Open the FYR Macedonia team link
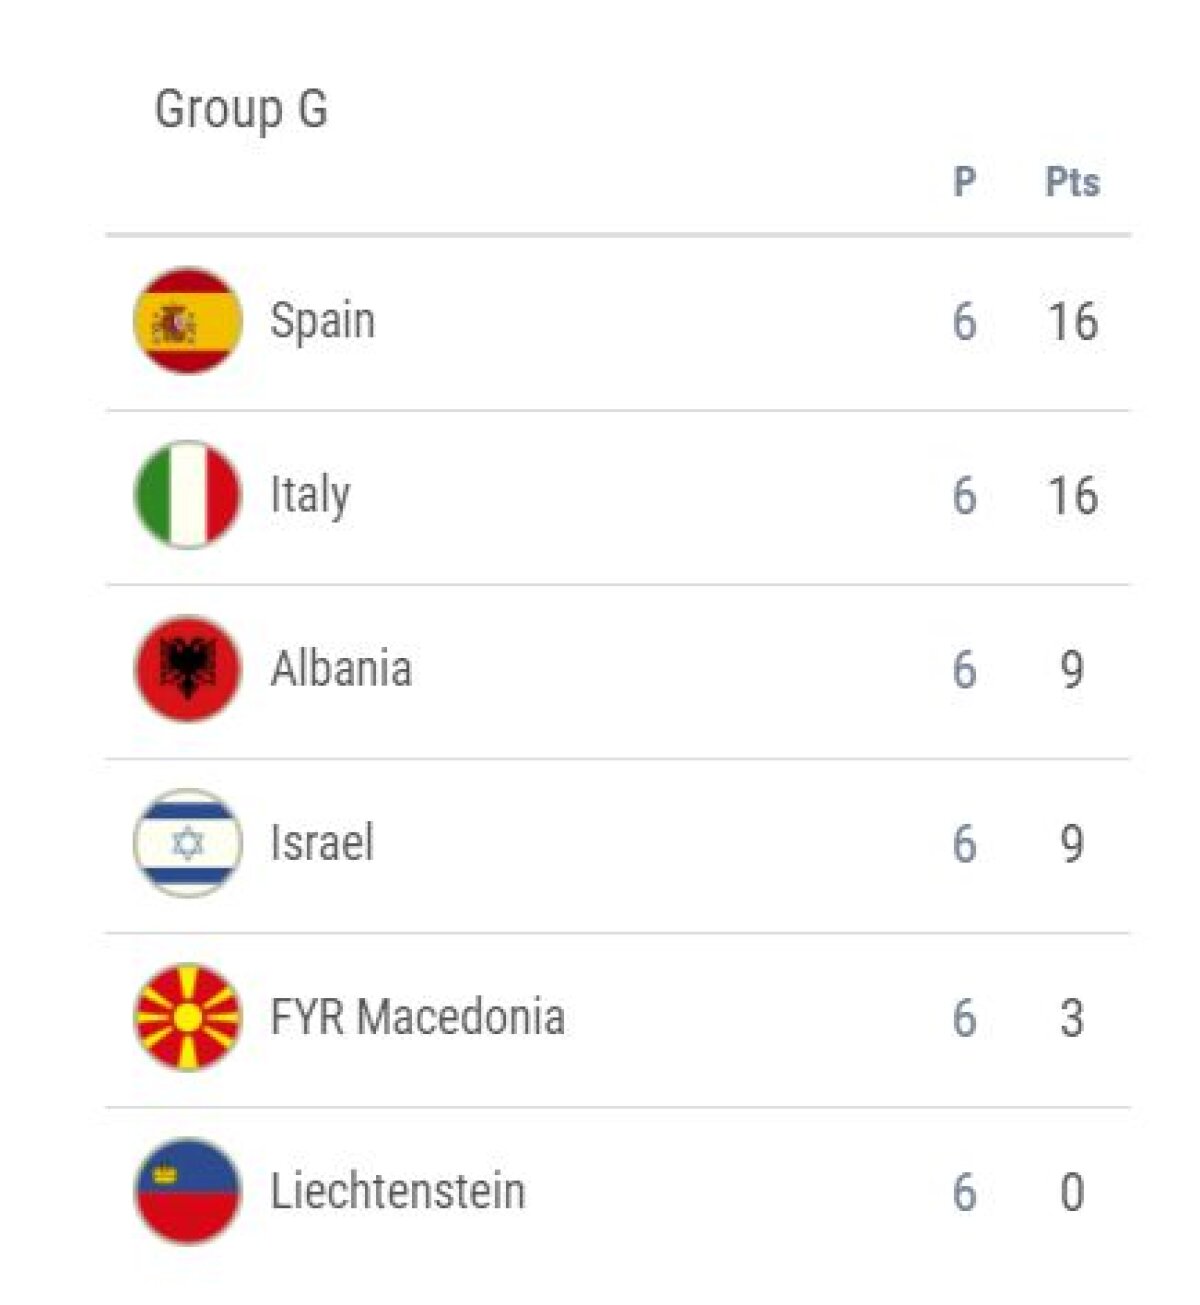This screenshot has width=1200, height=1305. pyautogui.click(x=417, y=1017)
